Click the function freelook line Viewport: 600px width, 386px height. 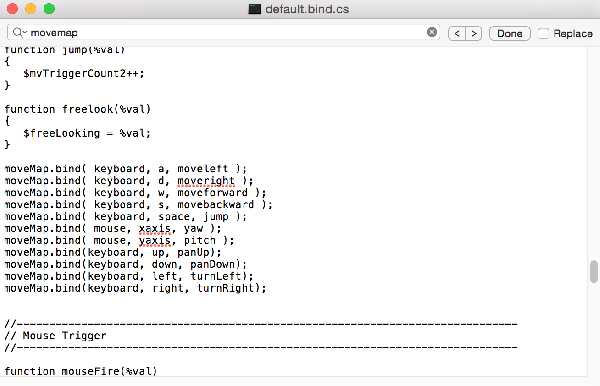(78, 109)
